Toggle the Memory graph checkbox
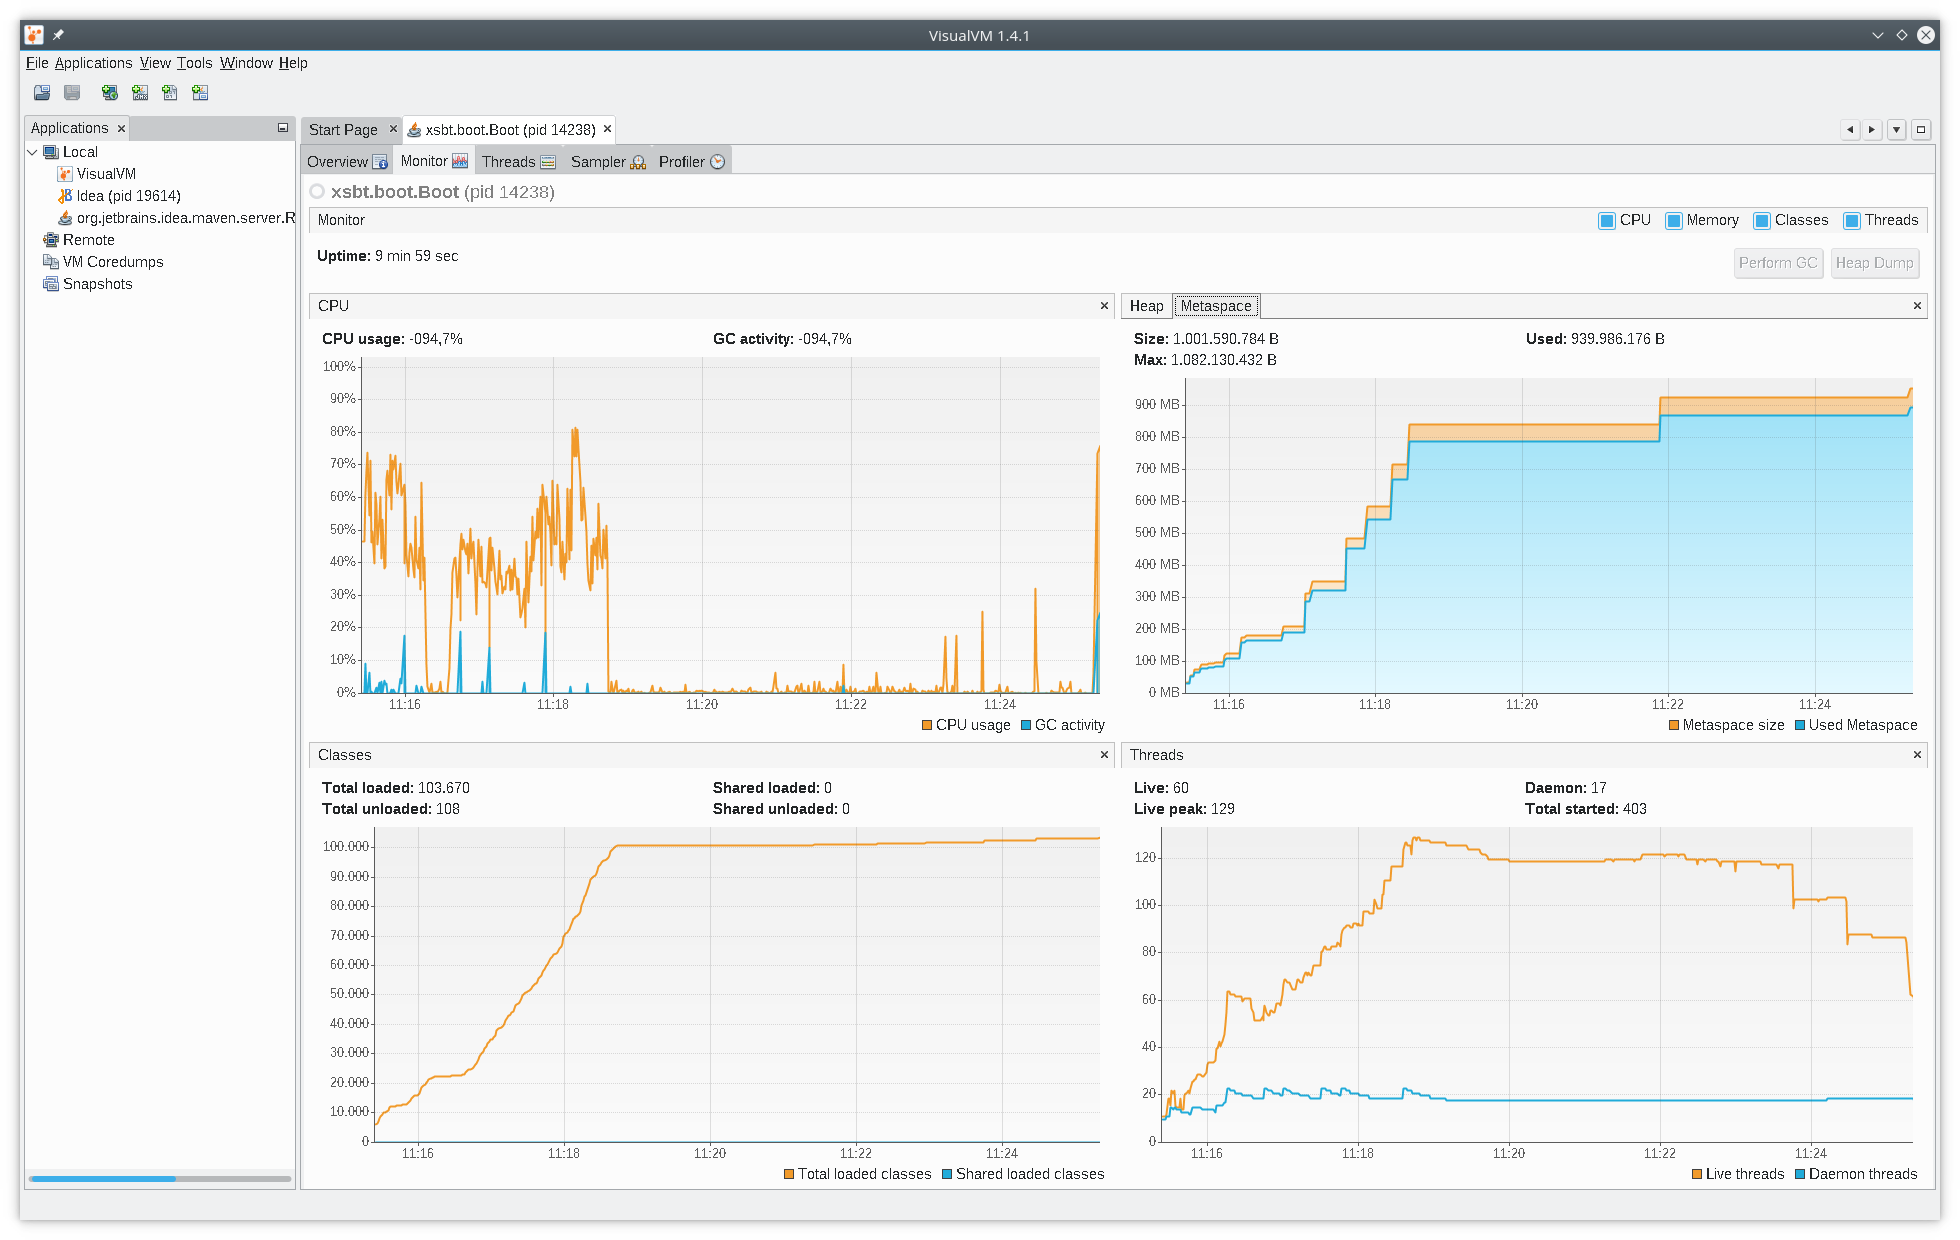The height and width of the screenshot is (1240, 1960). tap(1674, 221)
